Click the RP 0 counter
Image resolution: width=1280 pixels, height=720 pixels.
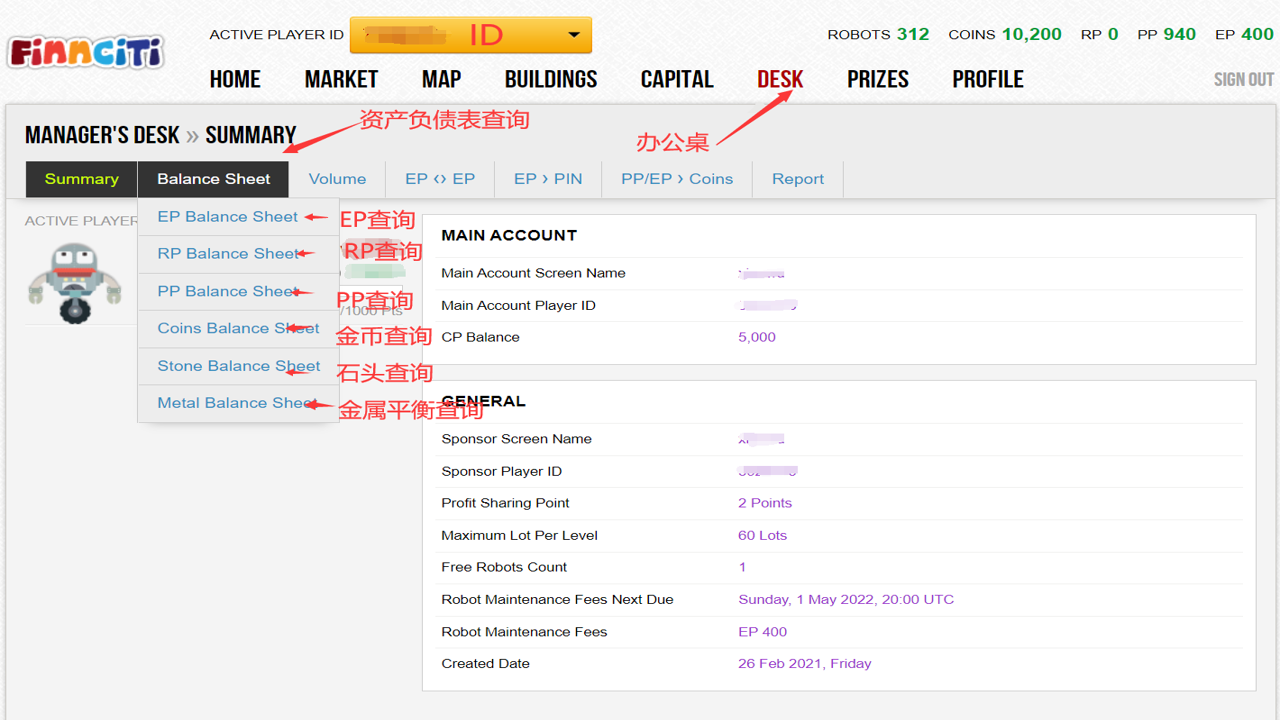[1099, 34]
